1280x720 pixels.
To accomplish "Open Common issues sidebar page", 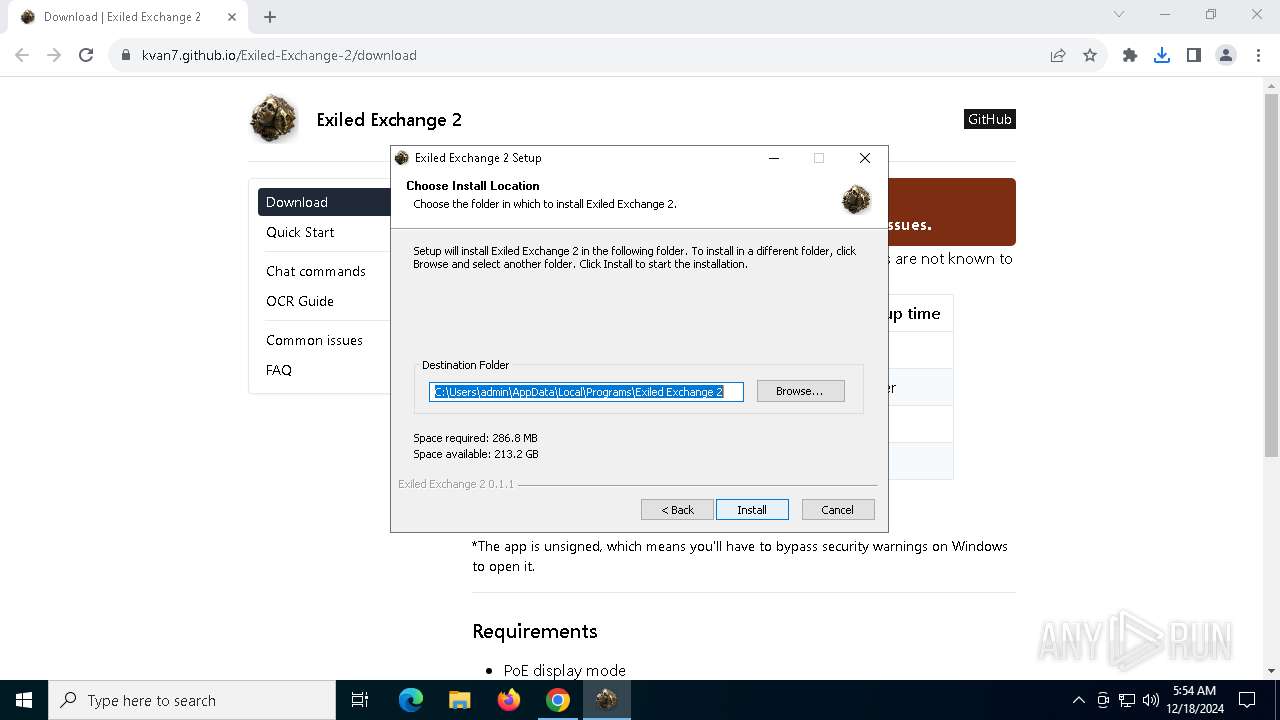I will (314, 340).
